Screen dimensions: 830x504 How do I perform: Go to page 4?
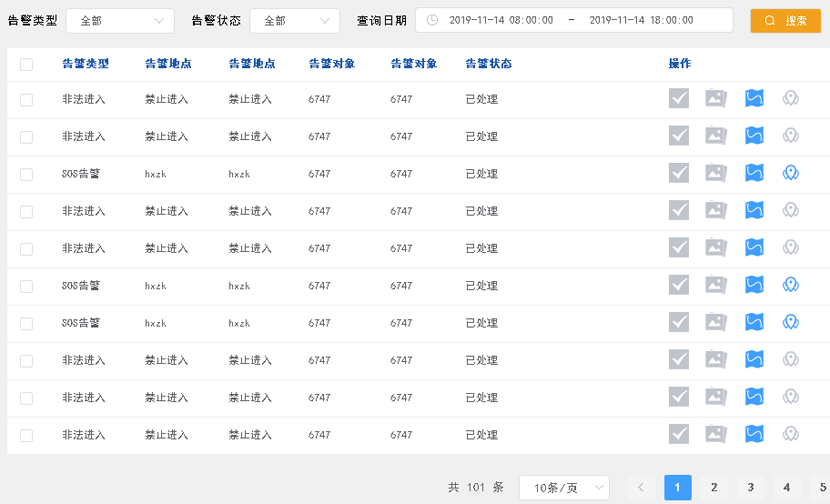pyautogui.click(x=787, y=488)
